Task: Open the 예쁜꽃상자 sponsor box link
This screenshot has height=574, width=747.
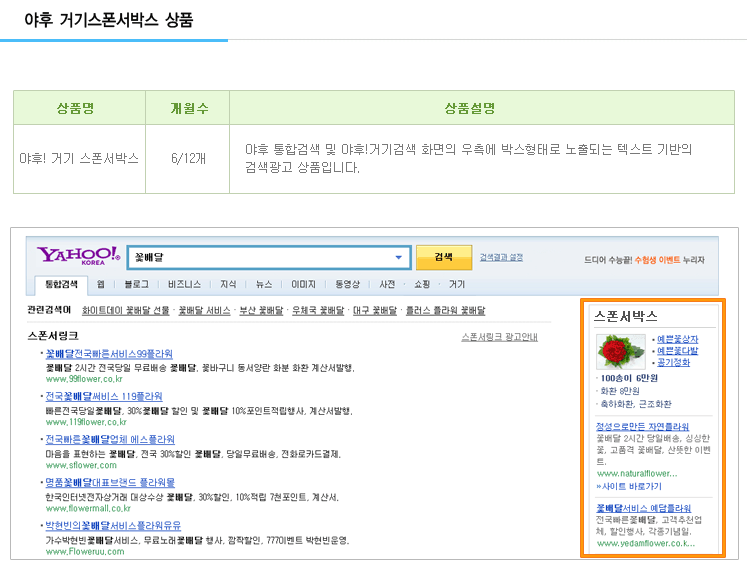Action: pyautogui.click(x=677, y=339)
